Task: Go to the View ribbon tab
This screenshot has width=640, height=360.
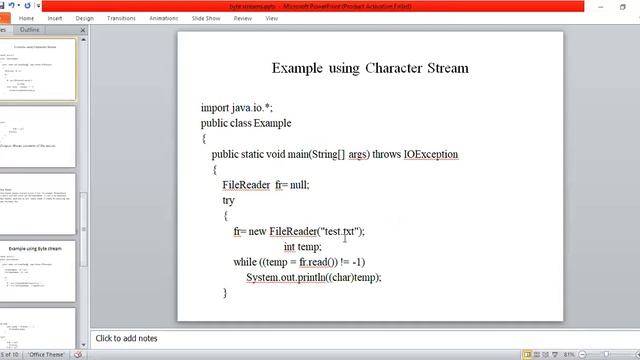Action: (271, 18)
